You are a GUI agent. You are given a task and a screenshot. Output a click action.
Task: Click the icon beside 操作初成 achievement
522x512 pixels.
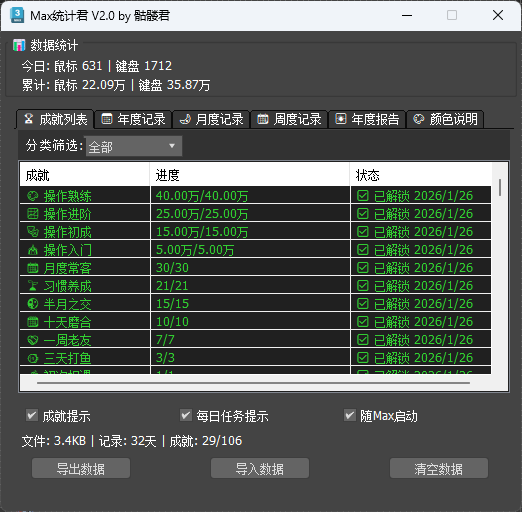click(33, 232)
